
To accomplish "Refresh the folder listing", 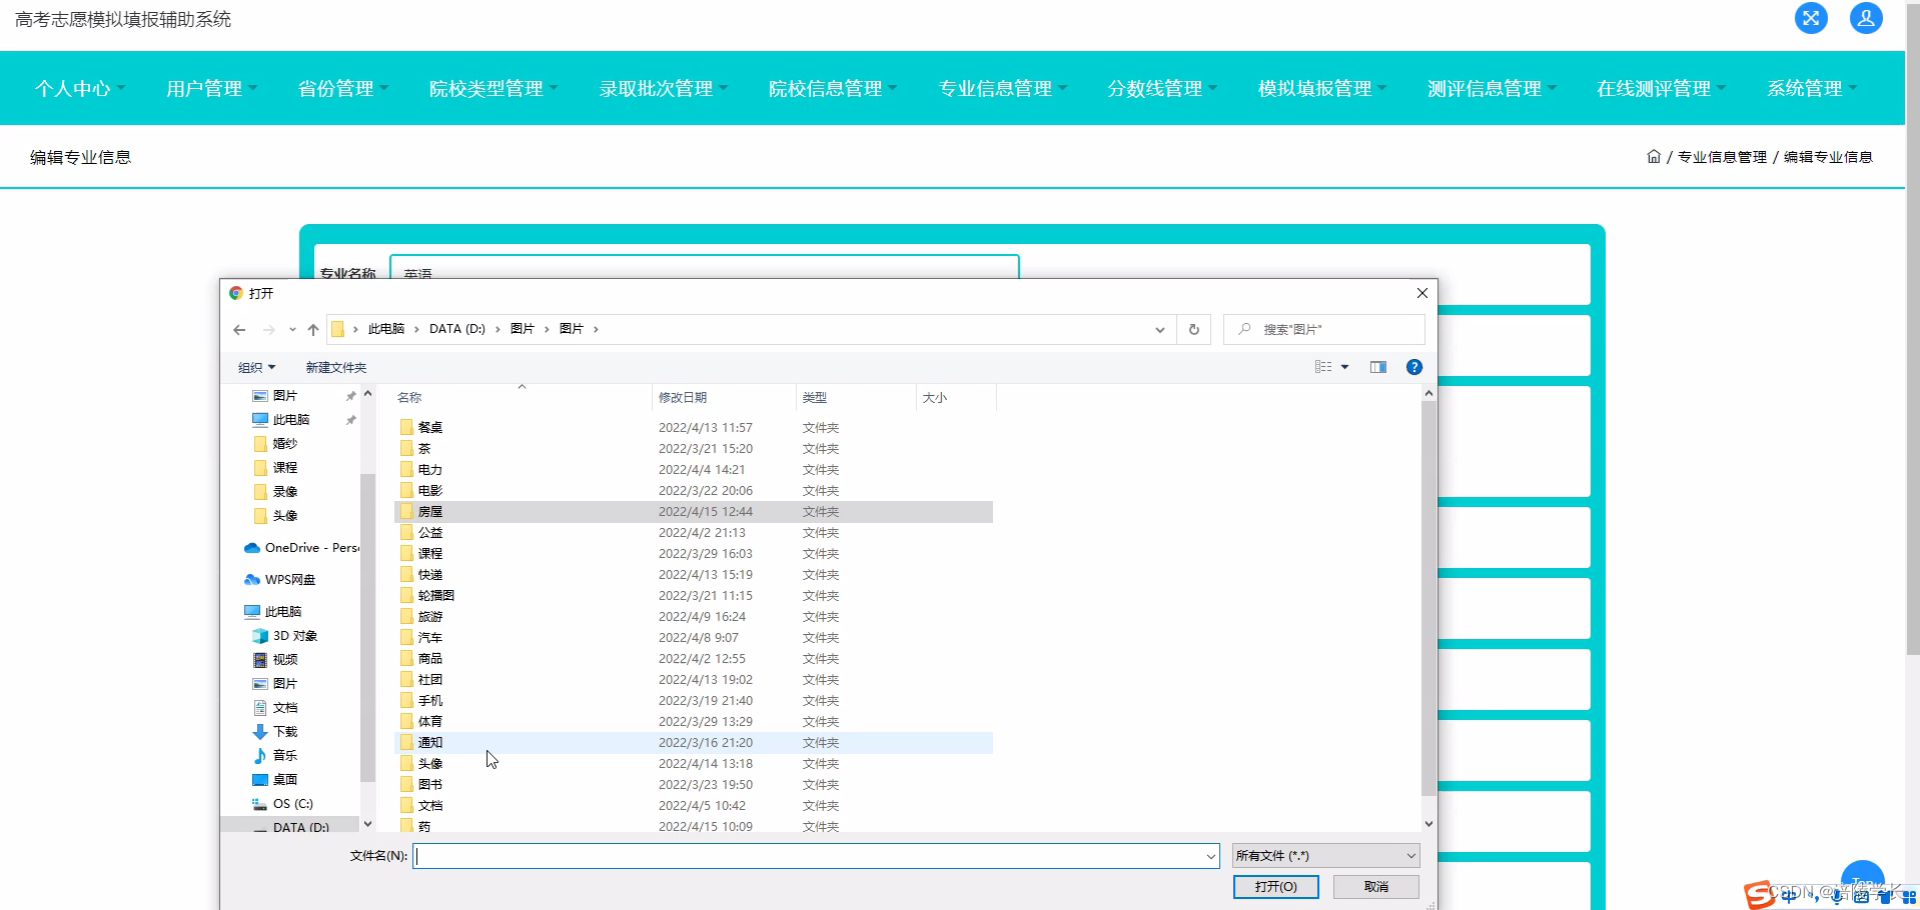I will tap(1194, 329).
